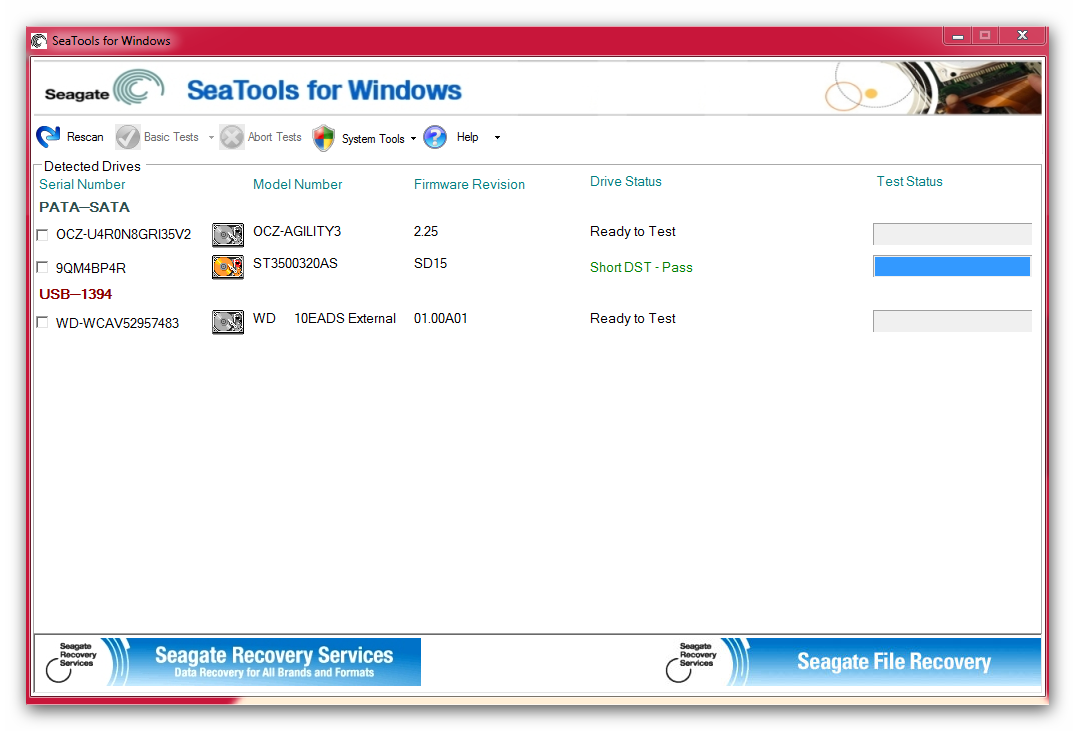Click Ready to Test status for WD drive
1075x731 pixels.
click(633, 318)
